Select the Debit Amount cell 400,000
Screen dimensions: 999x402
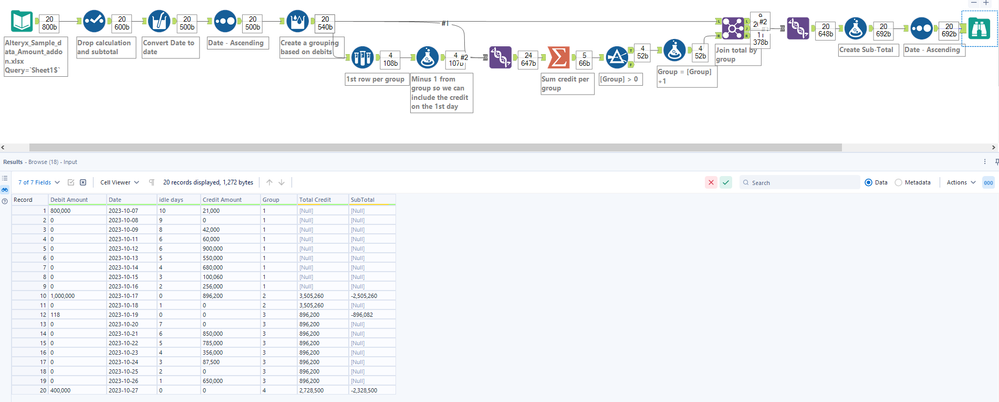[77, 390]
